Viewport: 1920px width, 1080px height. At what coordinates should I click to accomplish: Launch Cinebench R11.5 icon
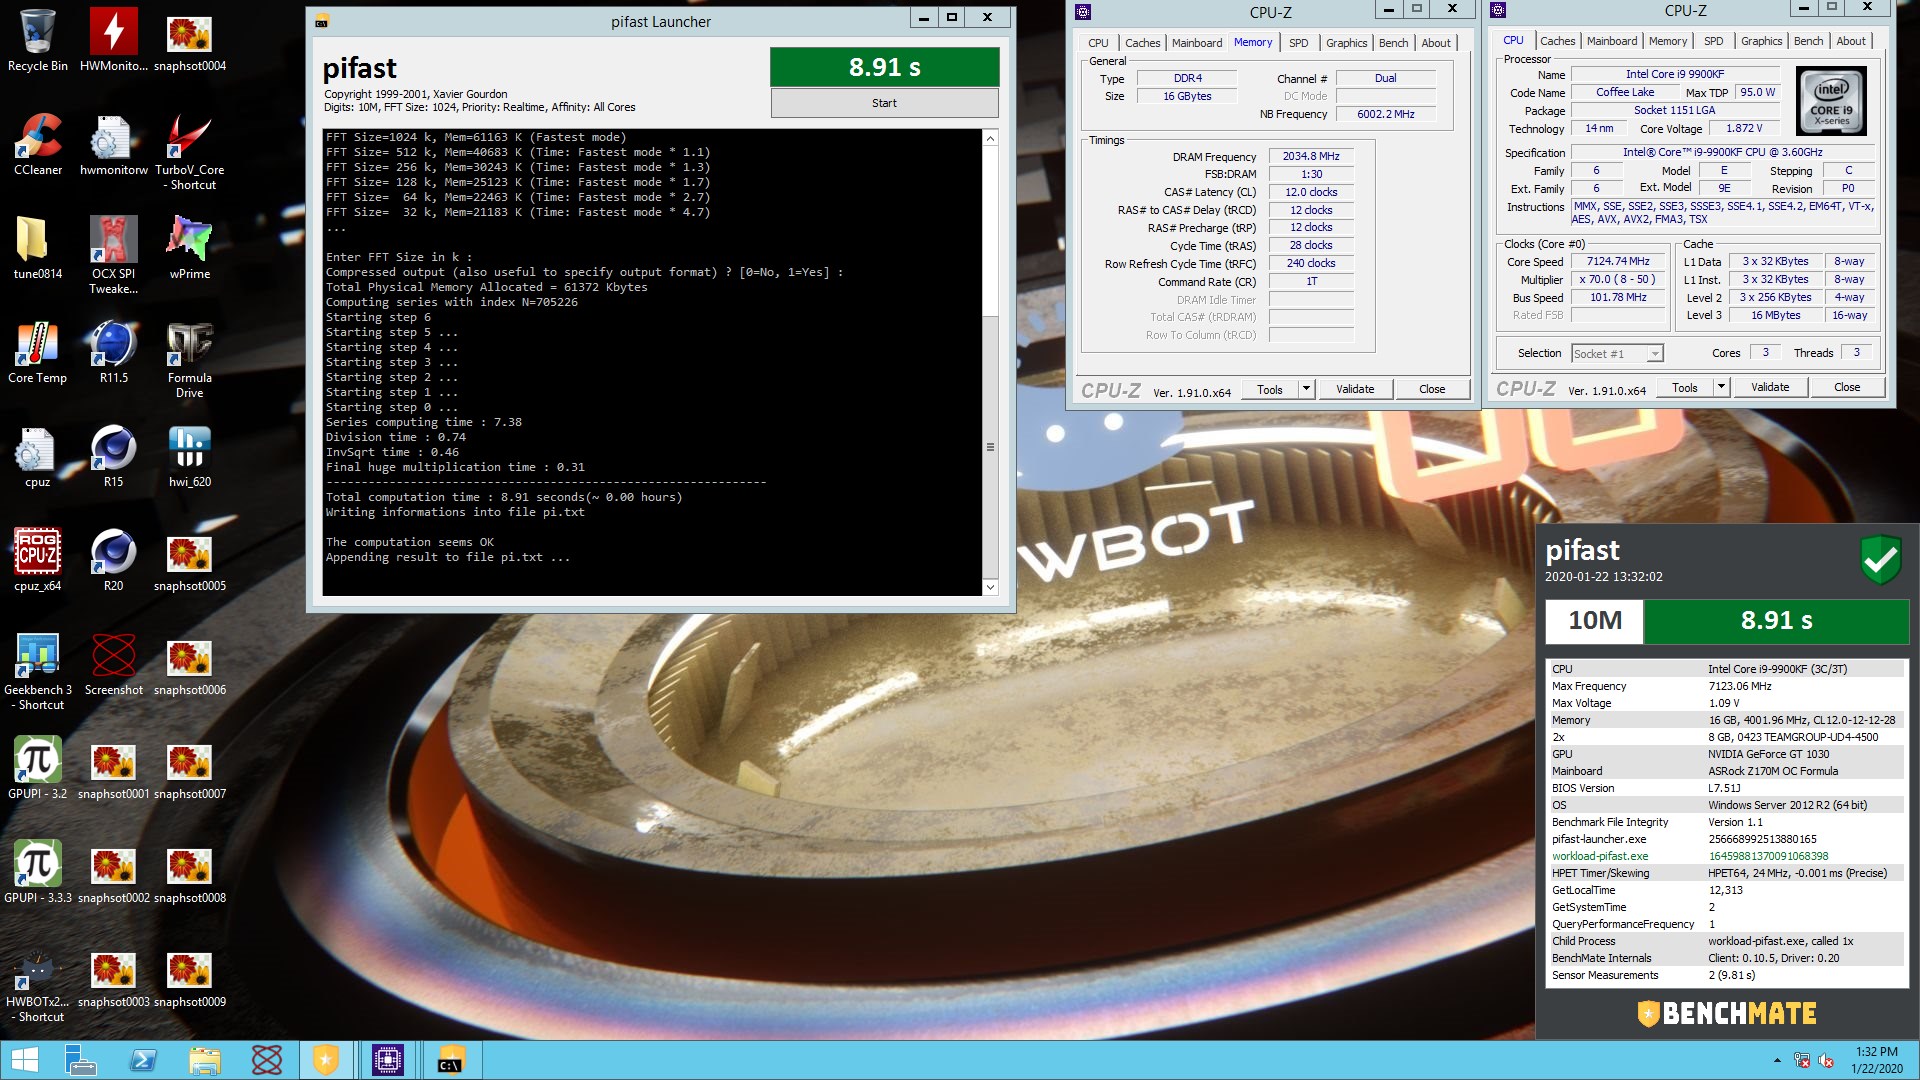point(114,352)
